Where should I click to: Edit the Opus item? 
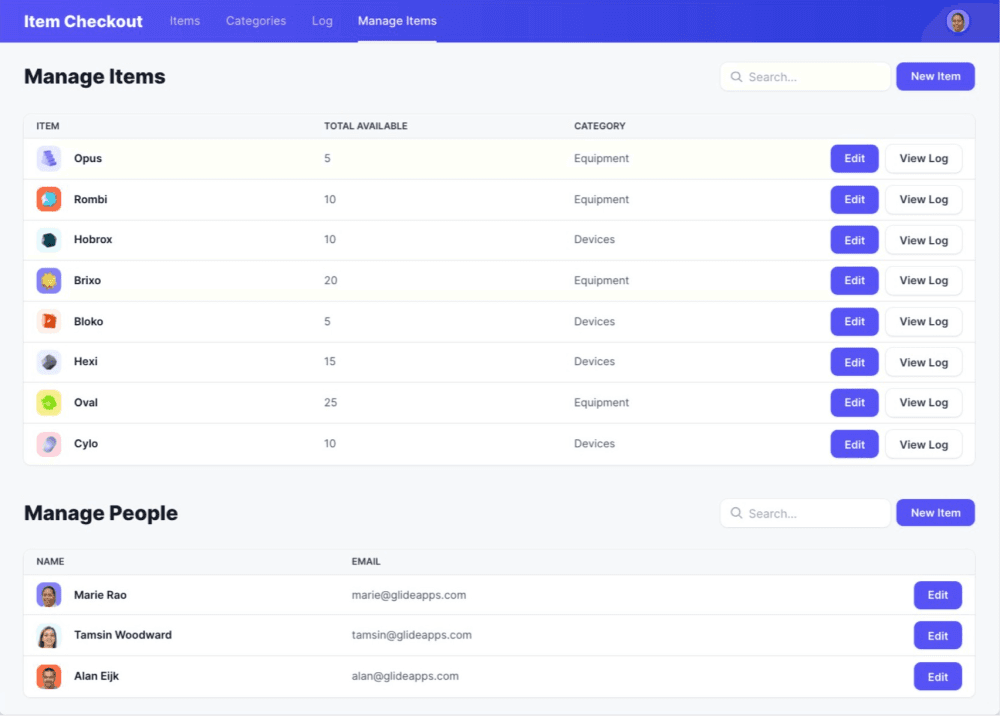[854, 159]
